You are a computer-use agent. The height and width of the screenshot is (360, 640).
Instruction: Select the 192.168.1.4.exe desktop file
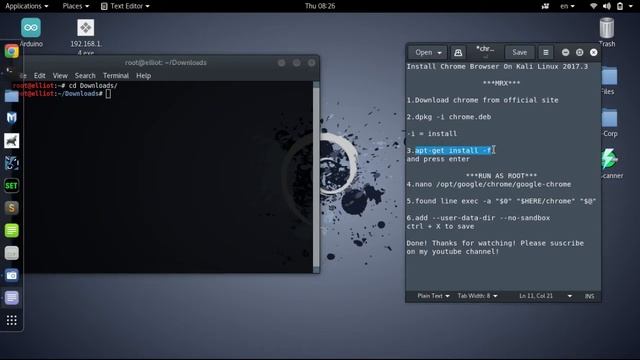coord(86,37)
